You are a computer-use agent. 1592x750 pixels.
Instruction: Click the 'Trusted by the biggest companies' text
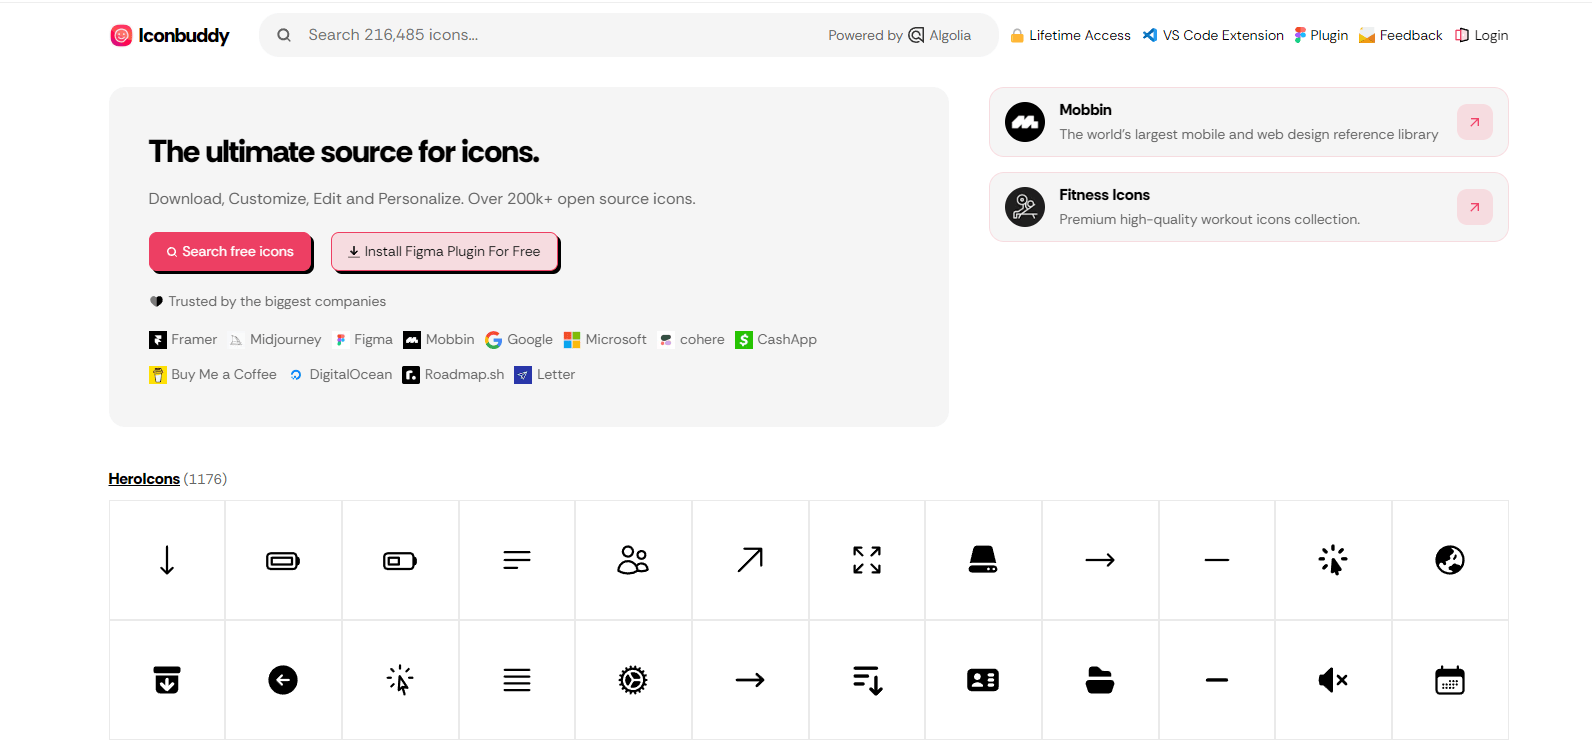tap(277, 302)
